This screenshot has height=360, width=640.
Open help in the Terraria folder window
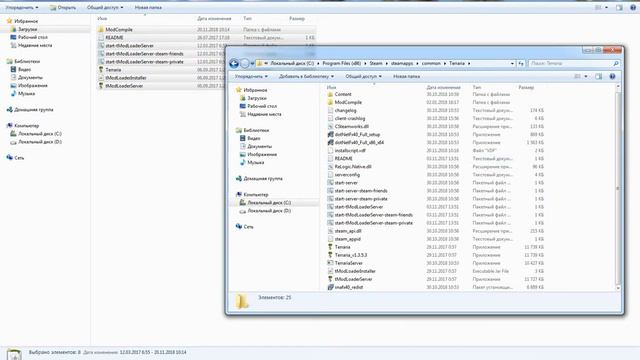point(612,76)
